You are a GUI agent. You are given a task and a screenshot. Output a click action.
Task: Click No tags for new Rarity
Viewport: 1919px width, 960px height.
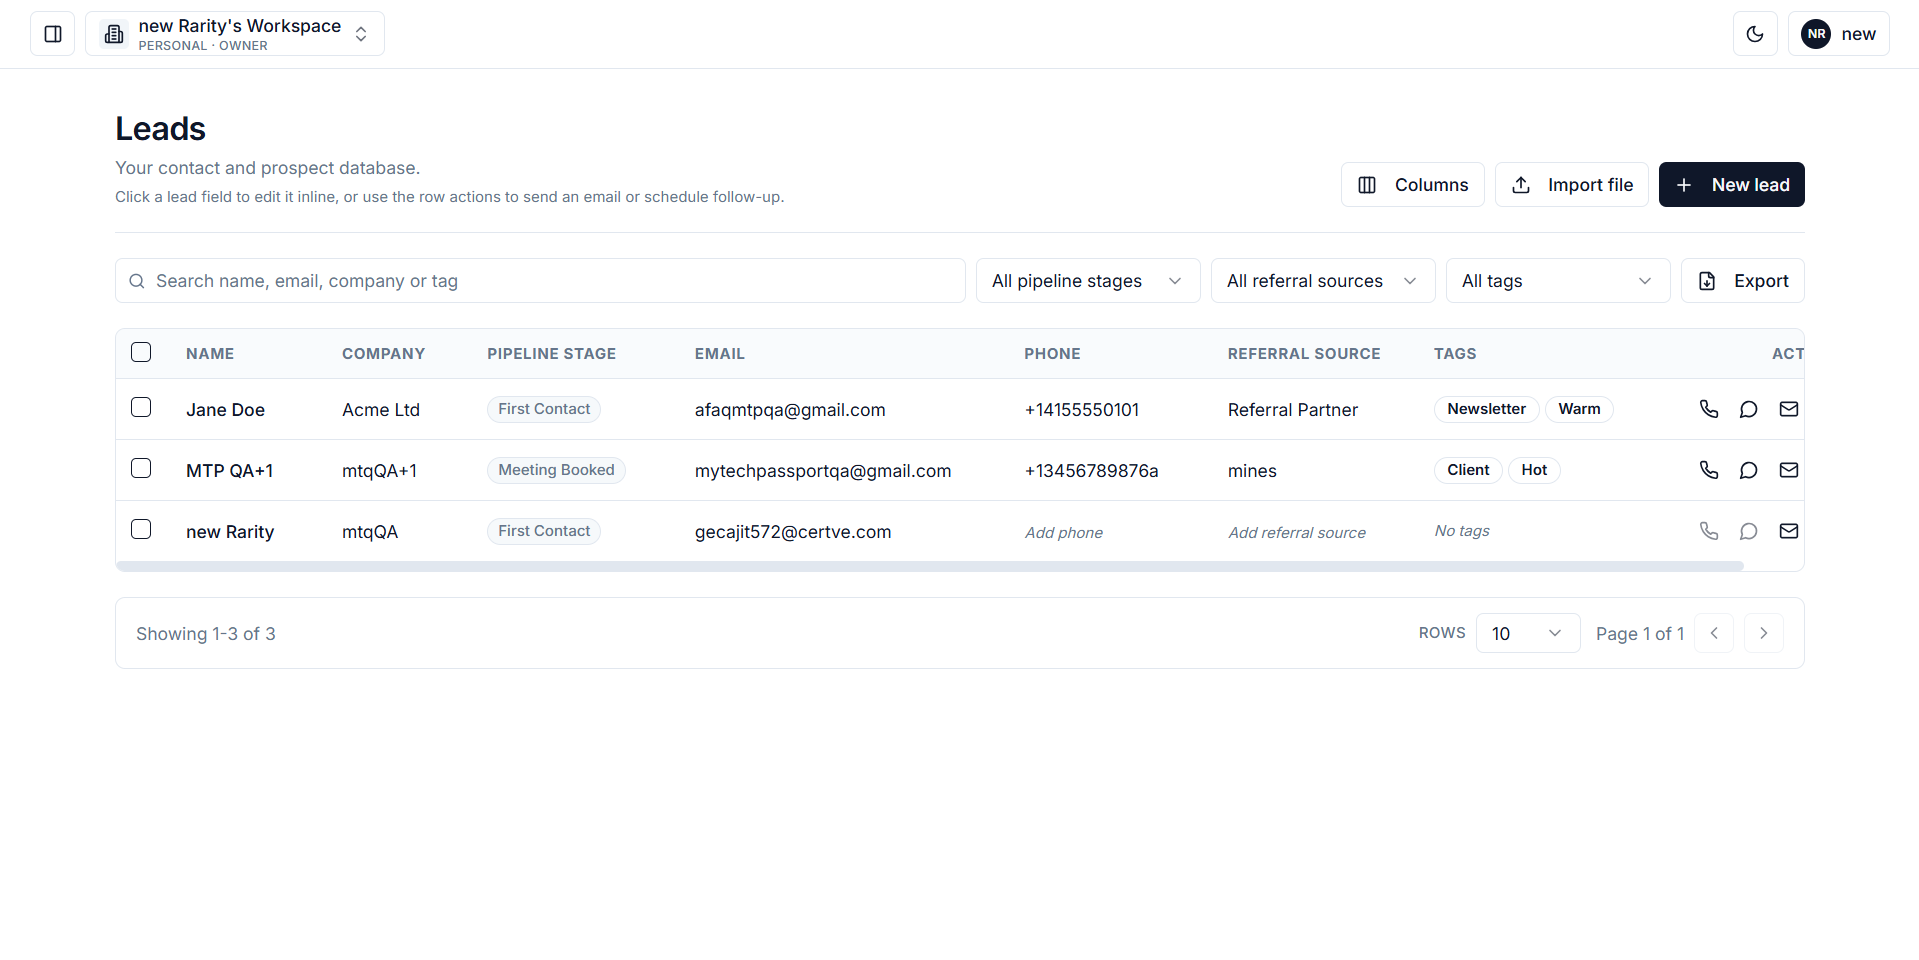click(x=1462, y=531)
